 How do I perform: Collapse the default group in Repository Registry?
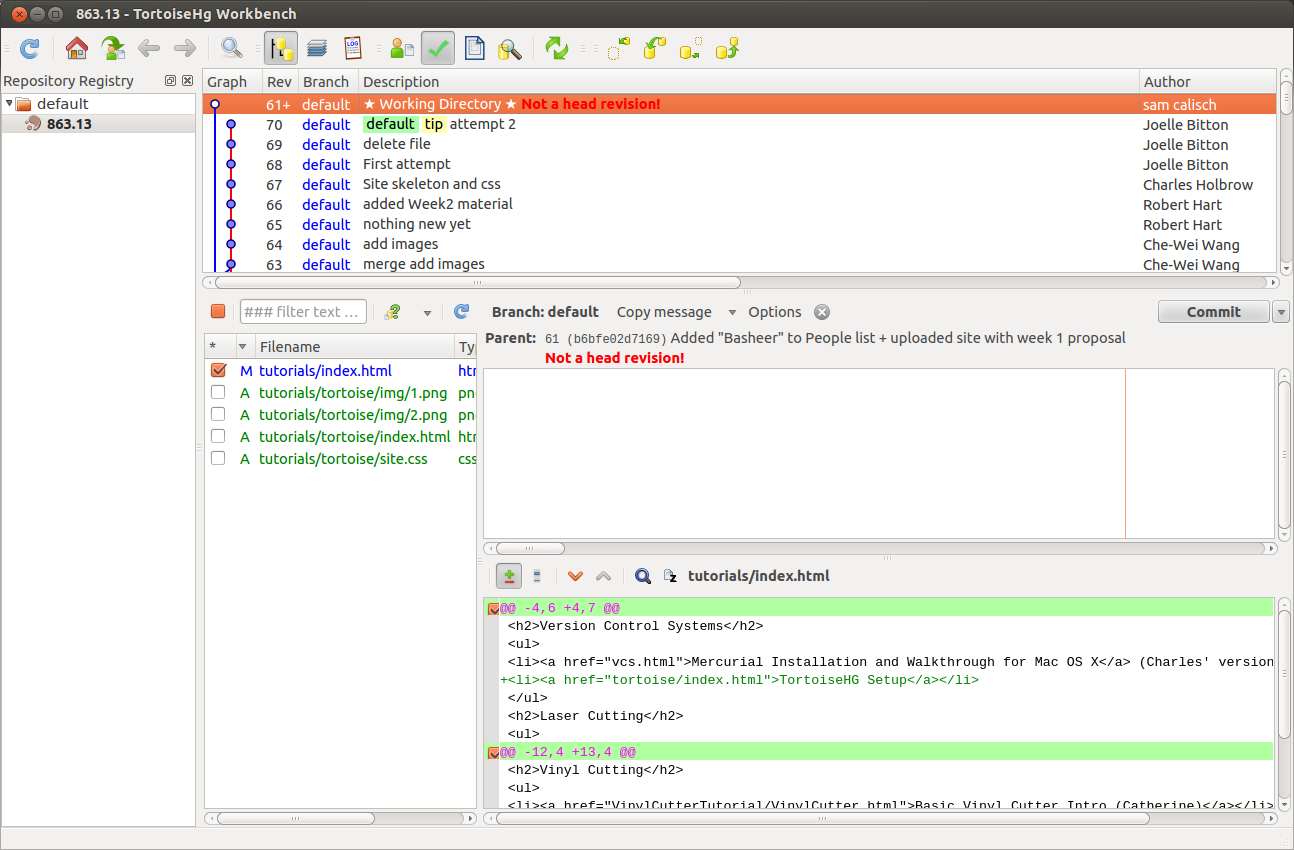[x=9, y=104]
